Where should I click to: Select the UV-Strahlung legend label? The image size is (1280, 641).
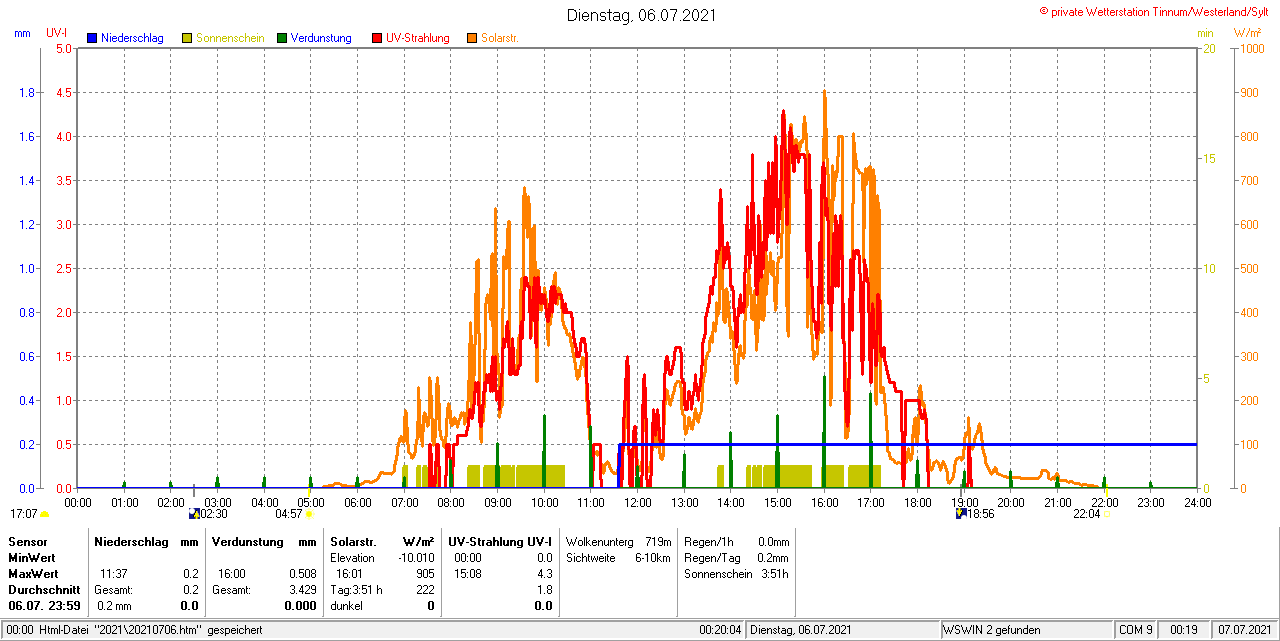tap(419, 38)
